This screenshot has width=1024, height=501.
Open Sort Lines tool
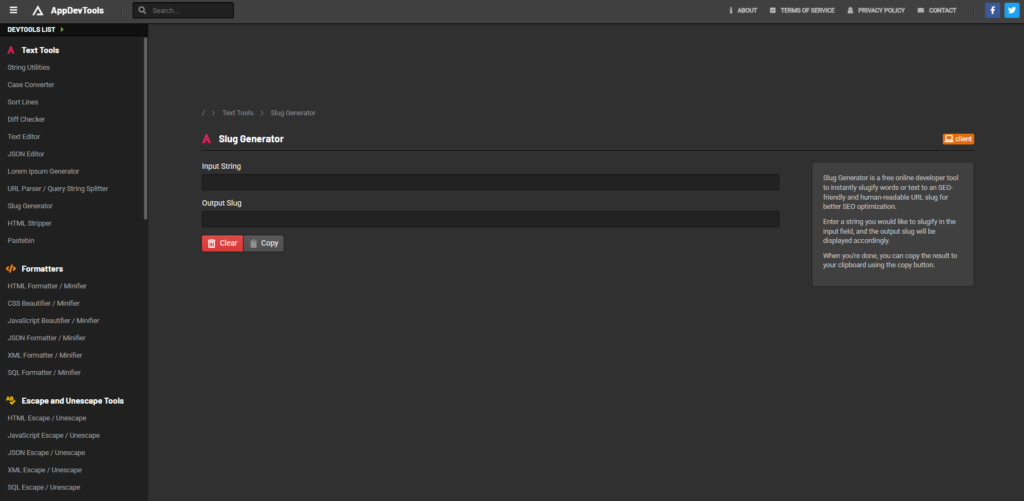(23, 102)
